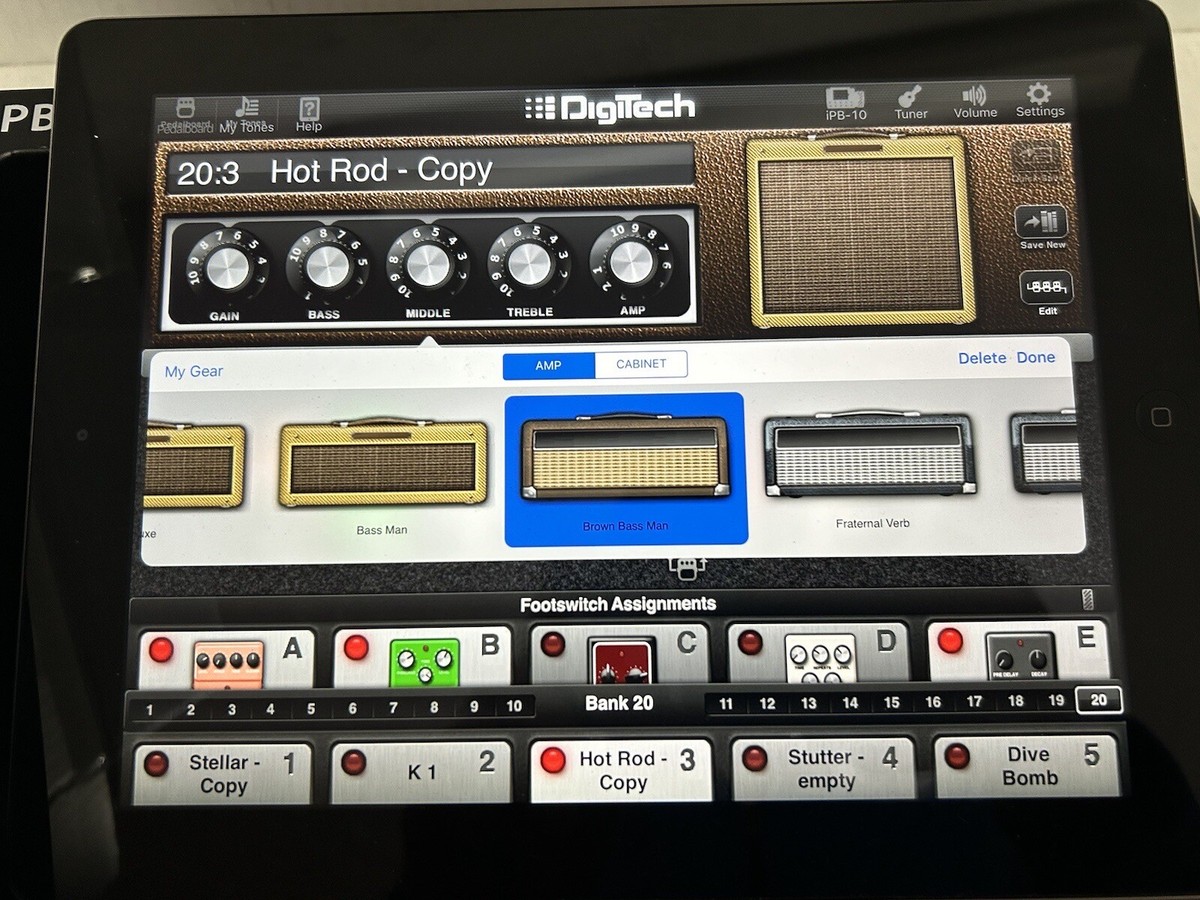Select bank 10
1200x900 pixels.
(514, 706)
